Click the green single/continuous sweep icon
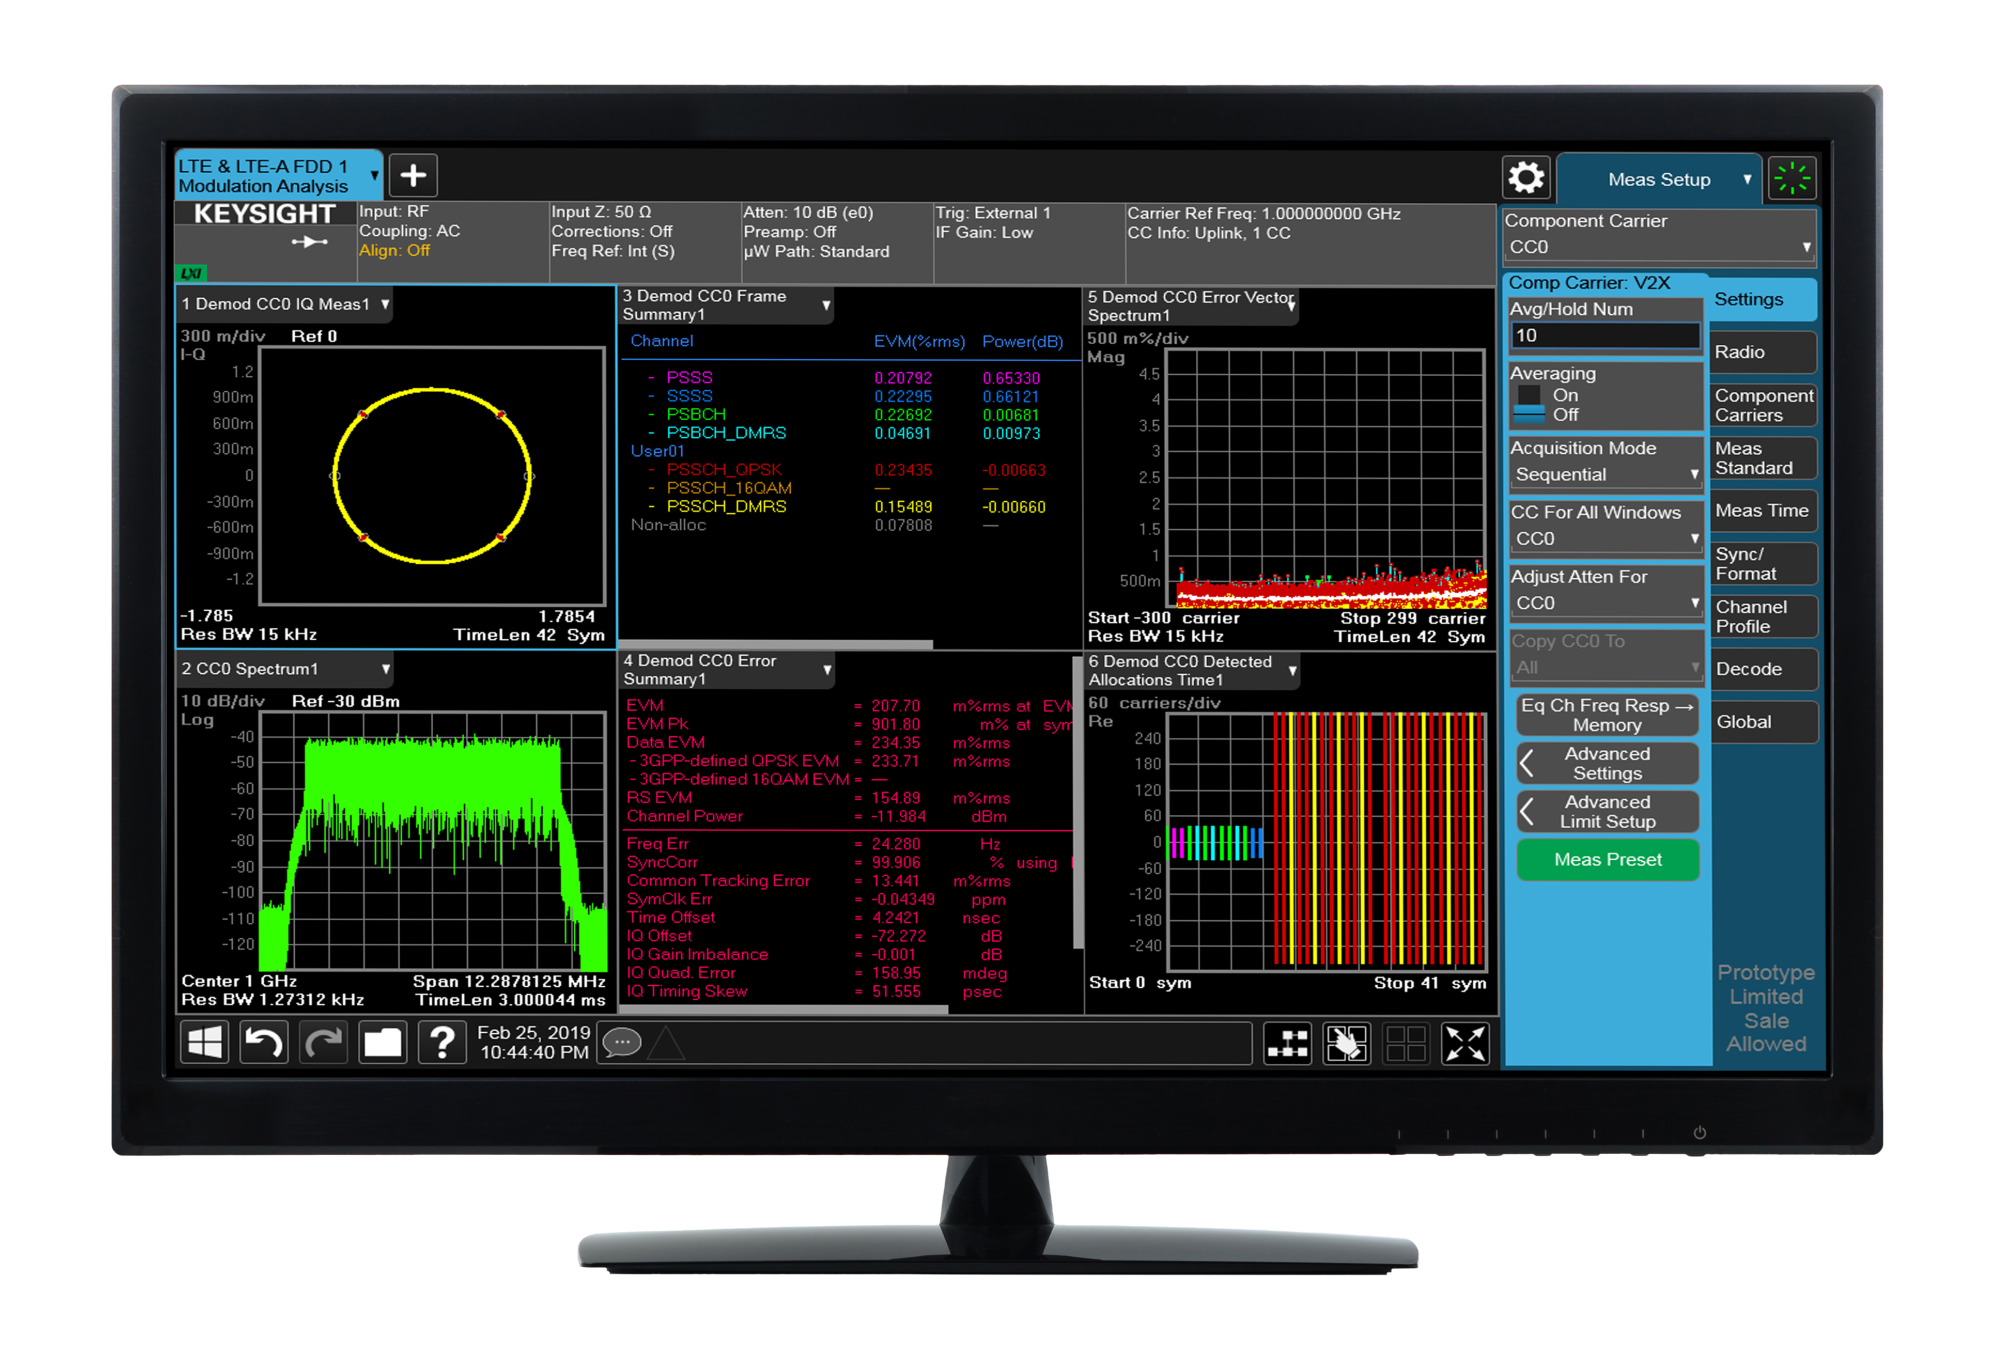The image size is (2000, 1361). click(1791, 179)
